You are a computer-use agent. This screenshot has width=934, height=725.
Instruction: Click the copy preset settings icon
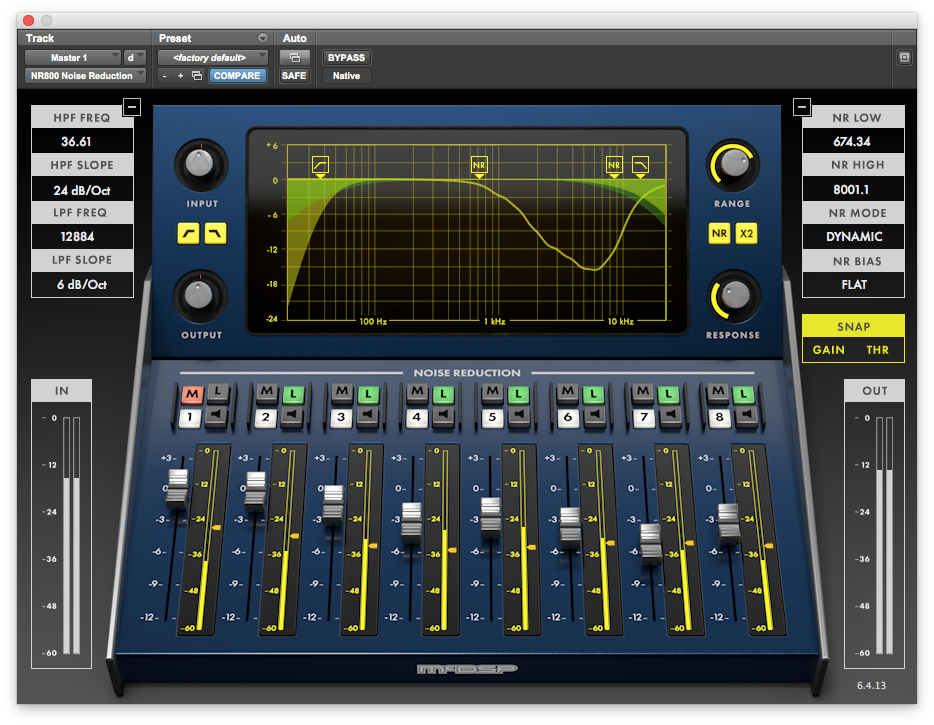[197, 76]
